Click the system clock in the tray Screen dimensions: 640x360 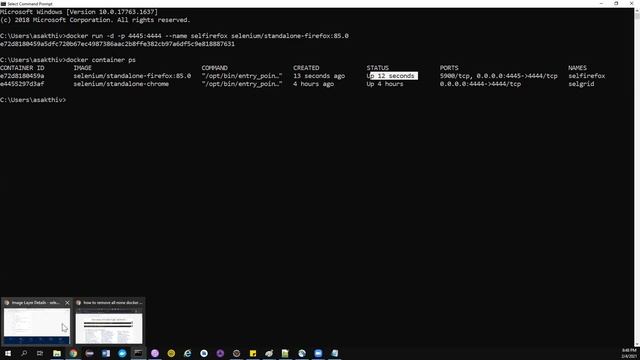point(629,353)
